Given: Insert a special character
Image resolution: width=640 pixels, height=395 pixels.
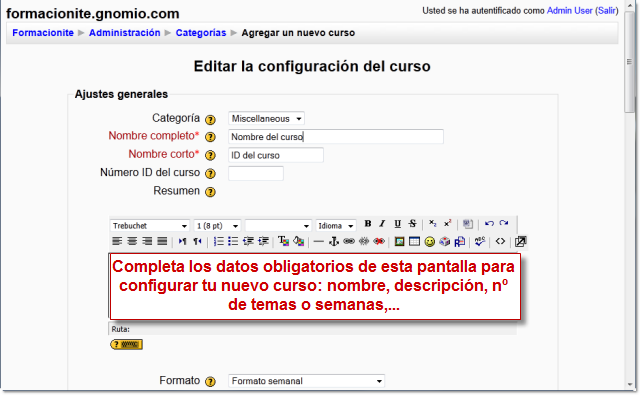Looking at the screenshot, I should coord(444,242).
